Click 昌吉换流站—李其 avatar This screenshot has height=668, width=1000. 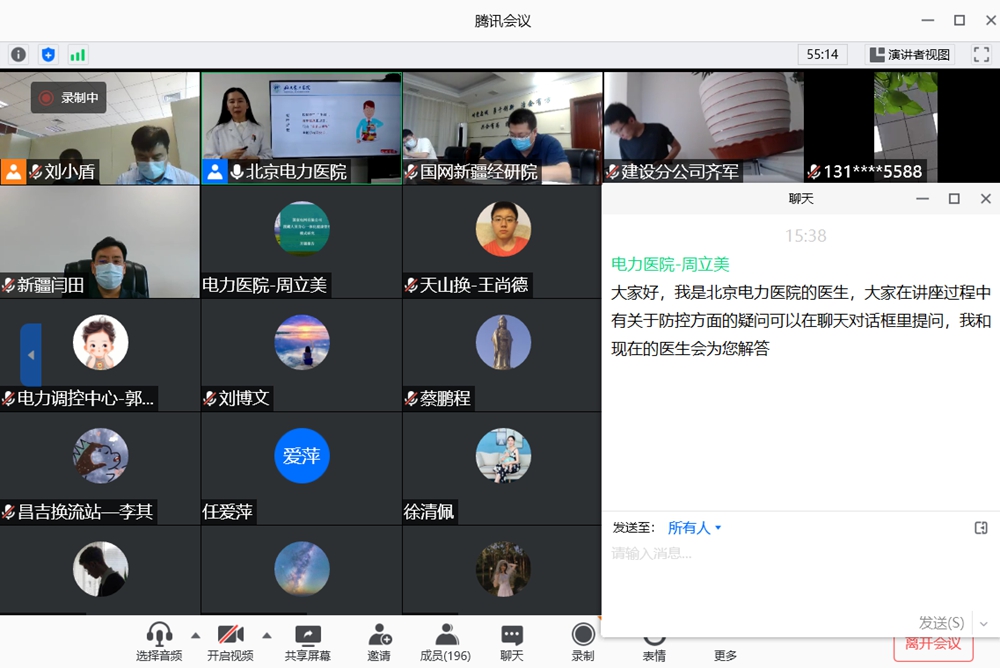pyautogui.click(x=101, y=456)
